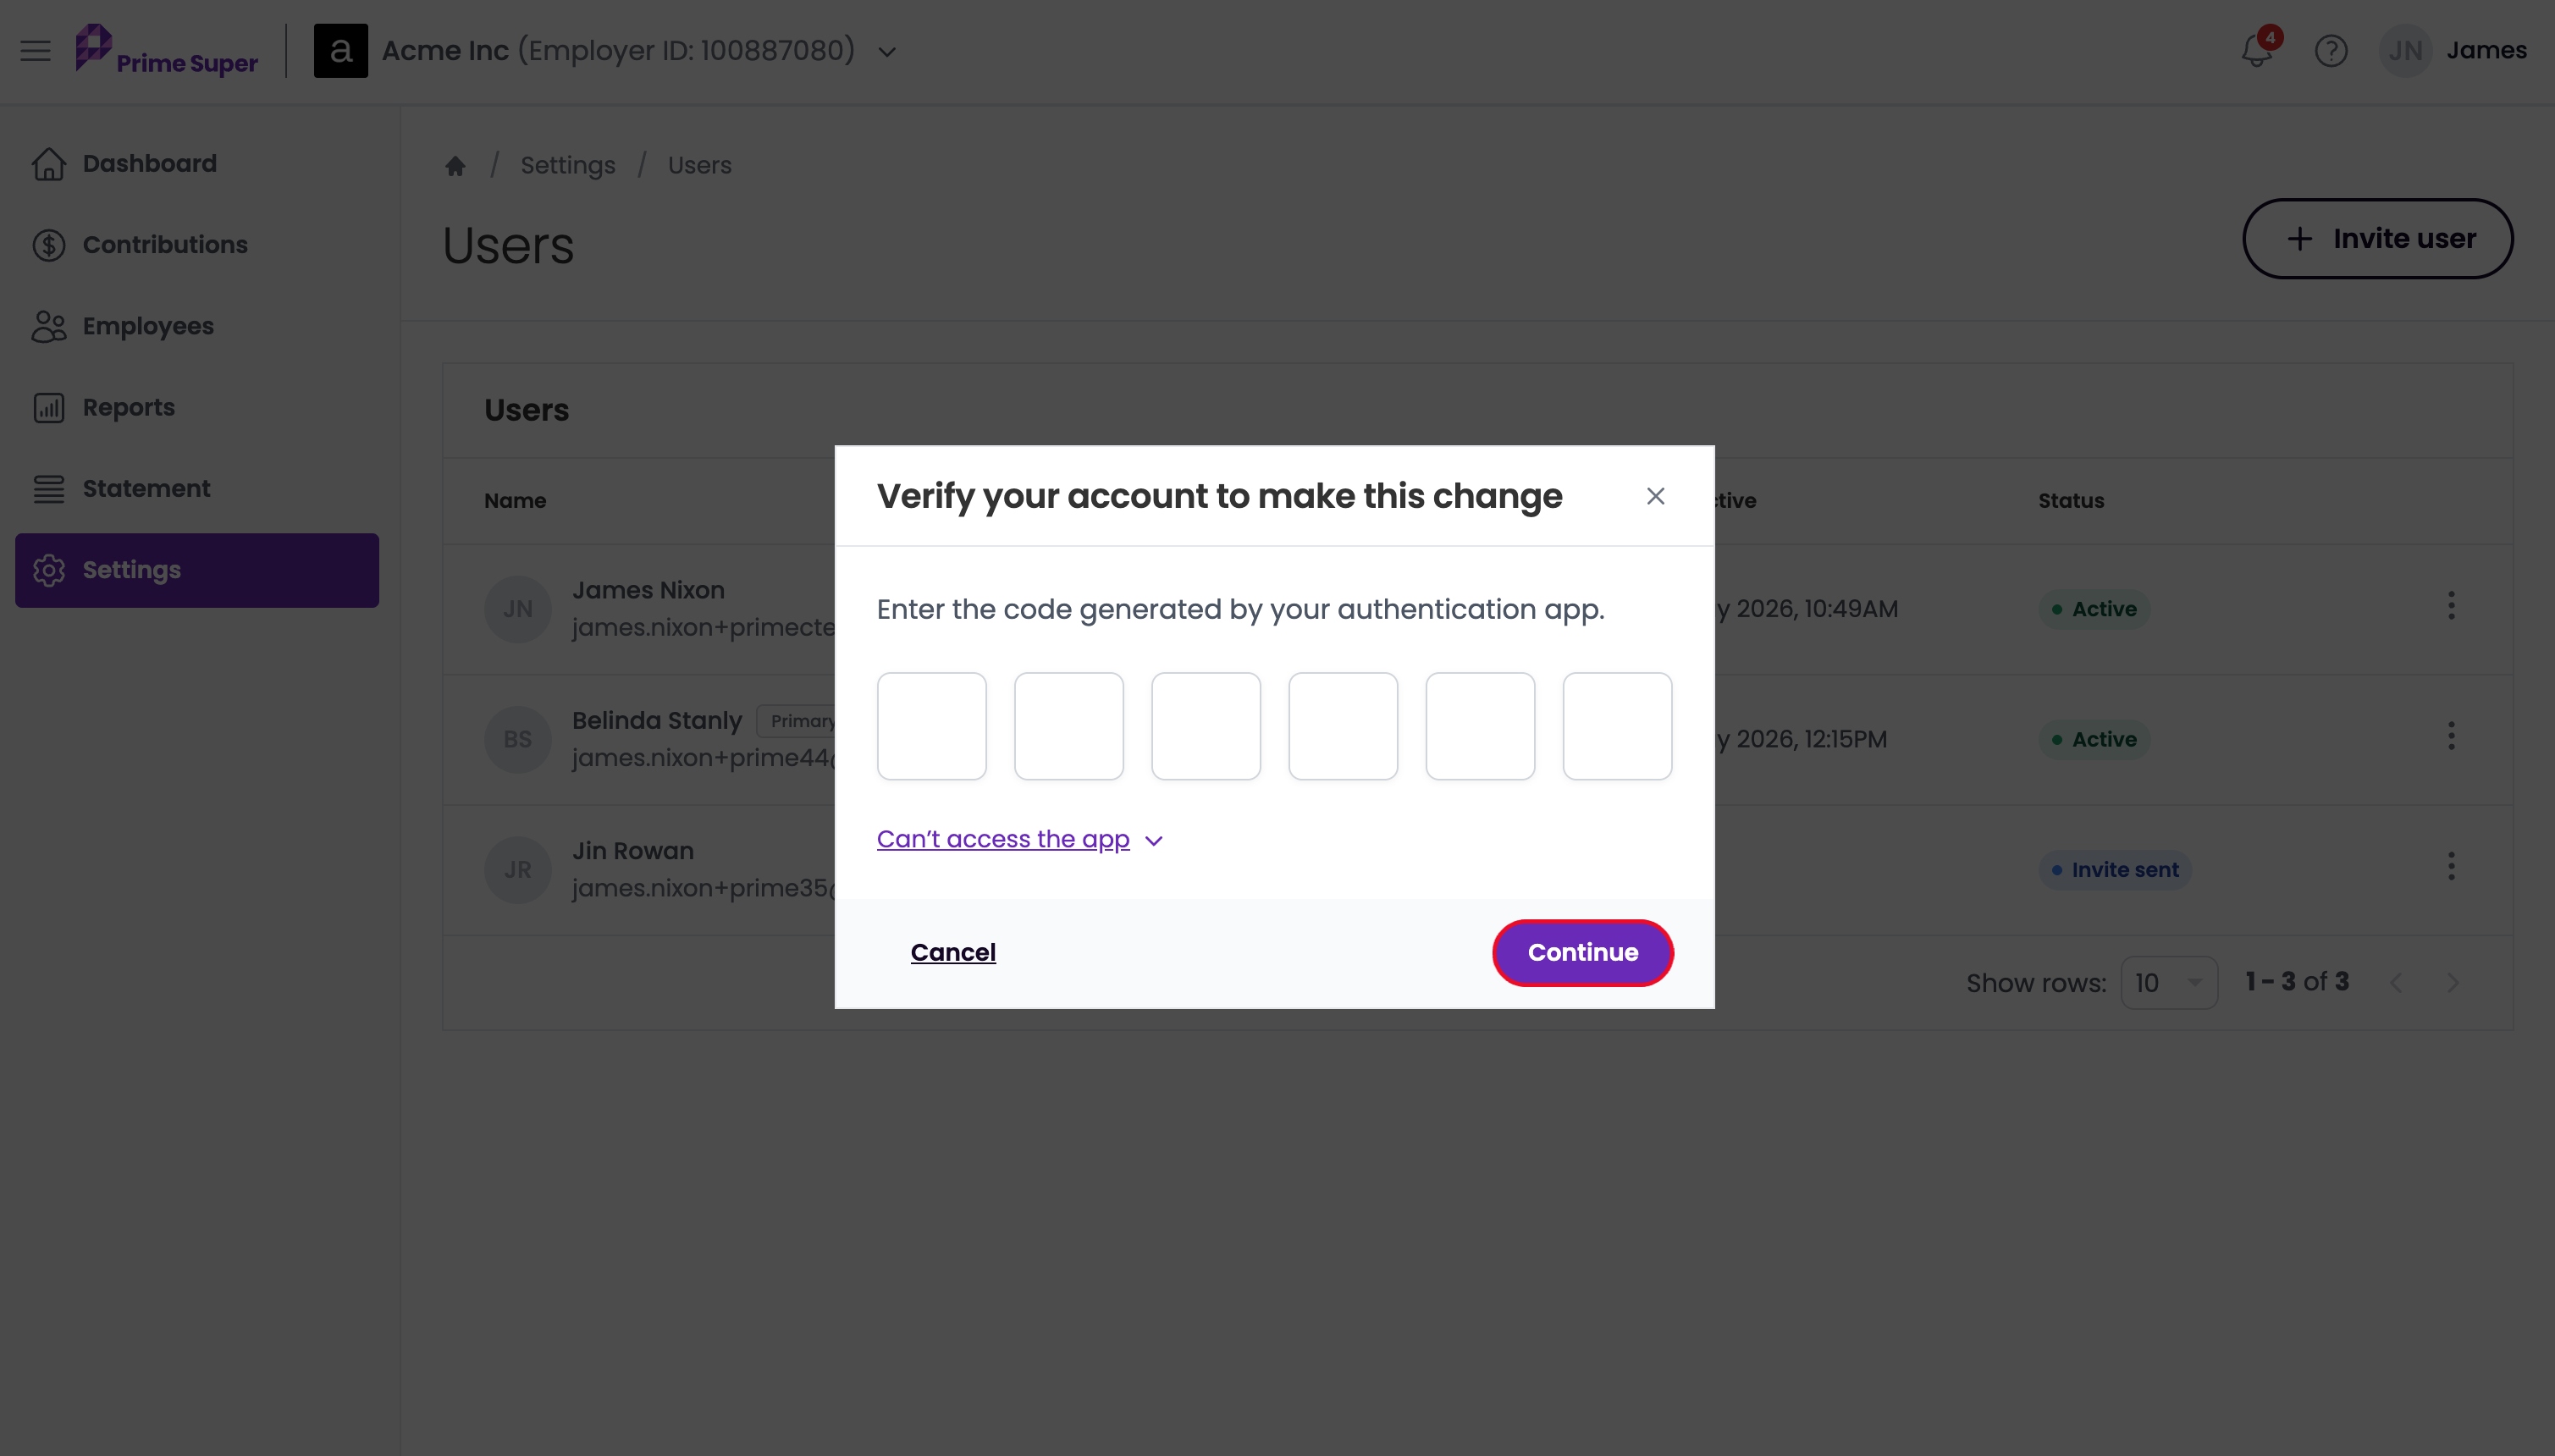2555x1456 pixels.
Task: Focus the first code digit box
Action: tap(931, 726)
